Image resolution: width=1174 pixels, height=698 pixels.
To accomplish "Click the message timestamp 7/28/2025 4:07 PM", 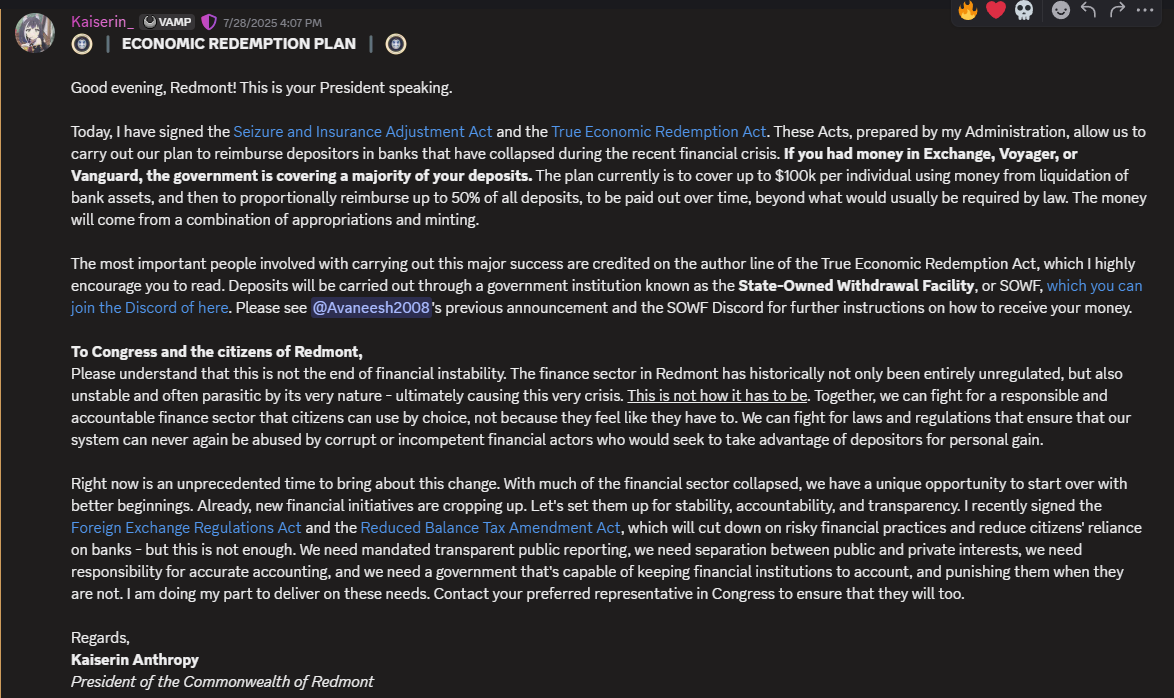I will tap(273, 22).
